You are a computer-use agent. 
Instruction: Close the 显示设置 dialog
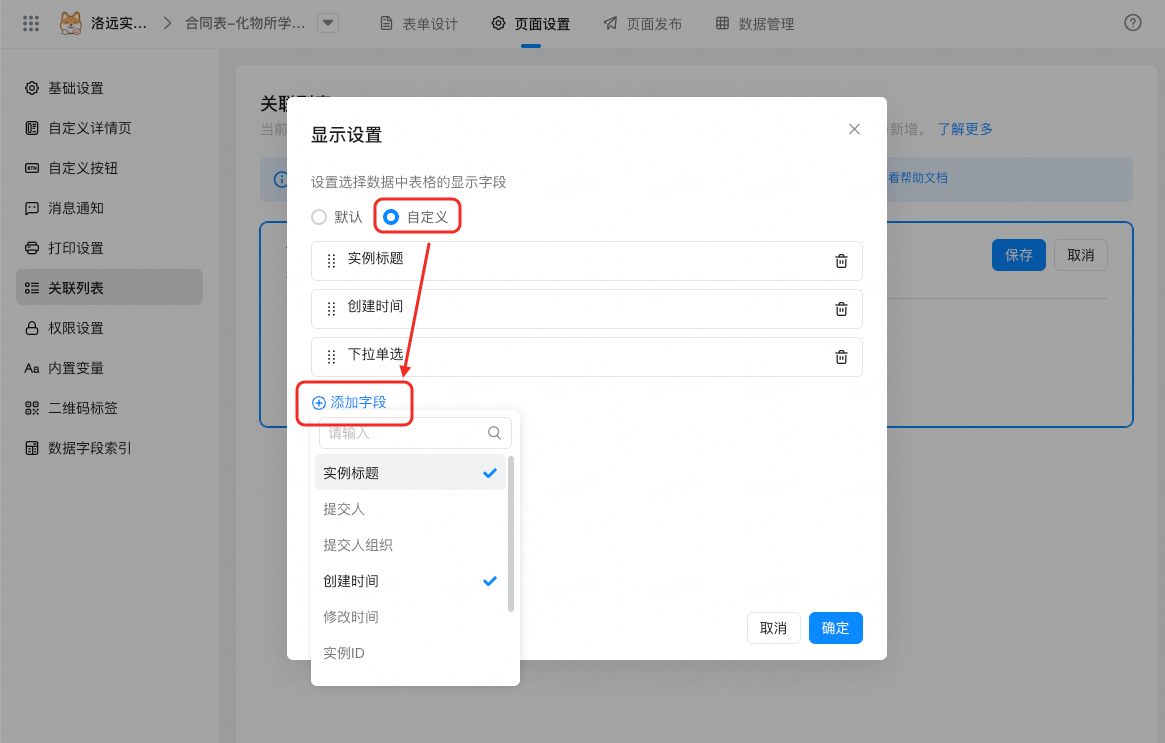(854, 129)
